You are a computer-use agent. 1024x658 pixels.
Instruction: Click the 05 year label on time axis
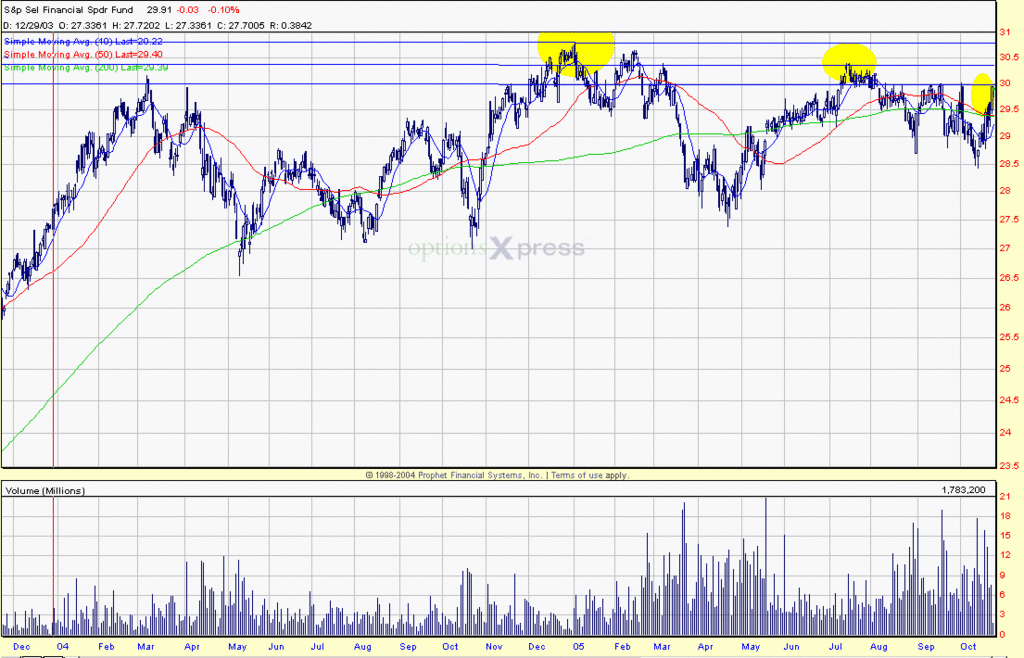pyautogui.click(x=578, y=646)
